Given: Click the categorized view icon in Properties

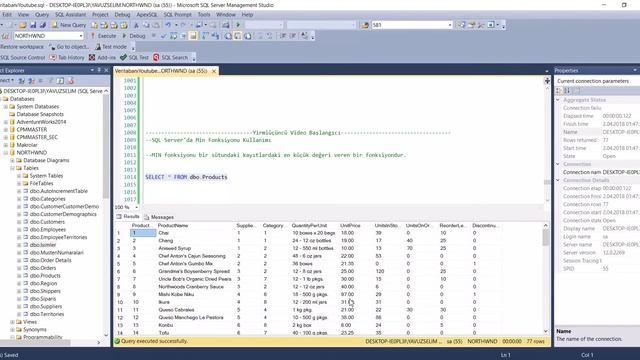Looking at the screenshot, I should click(559, 90).
